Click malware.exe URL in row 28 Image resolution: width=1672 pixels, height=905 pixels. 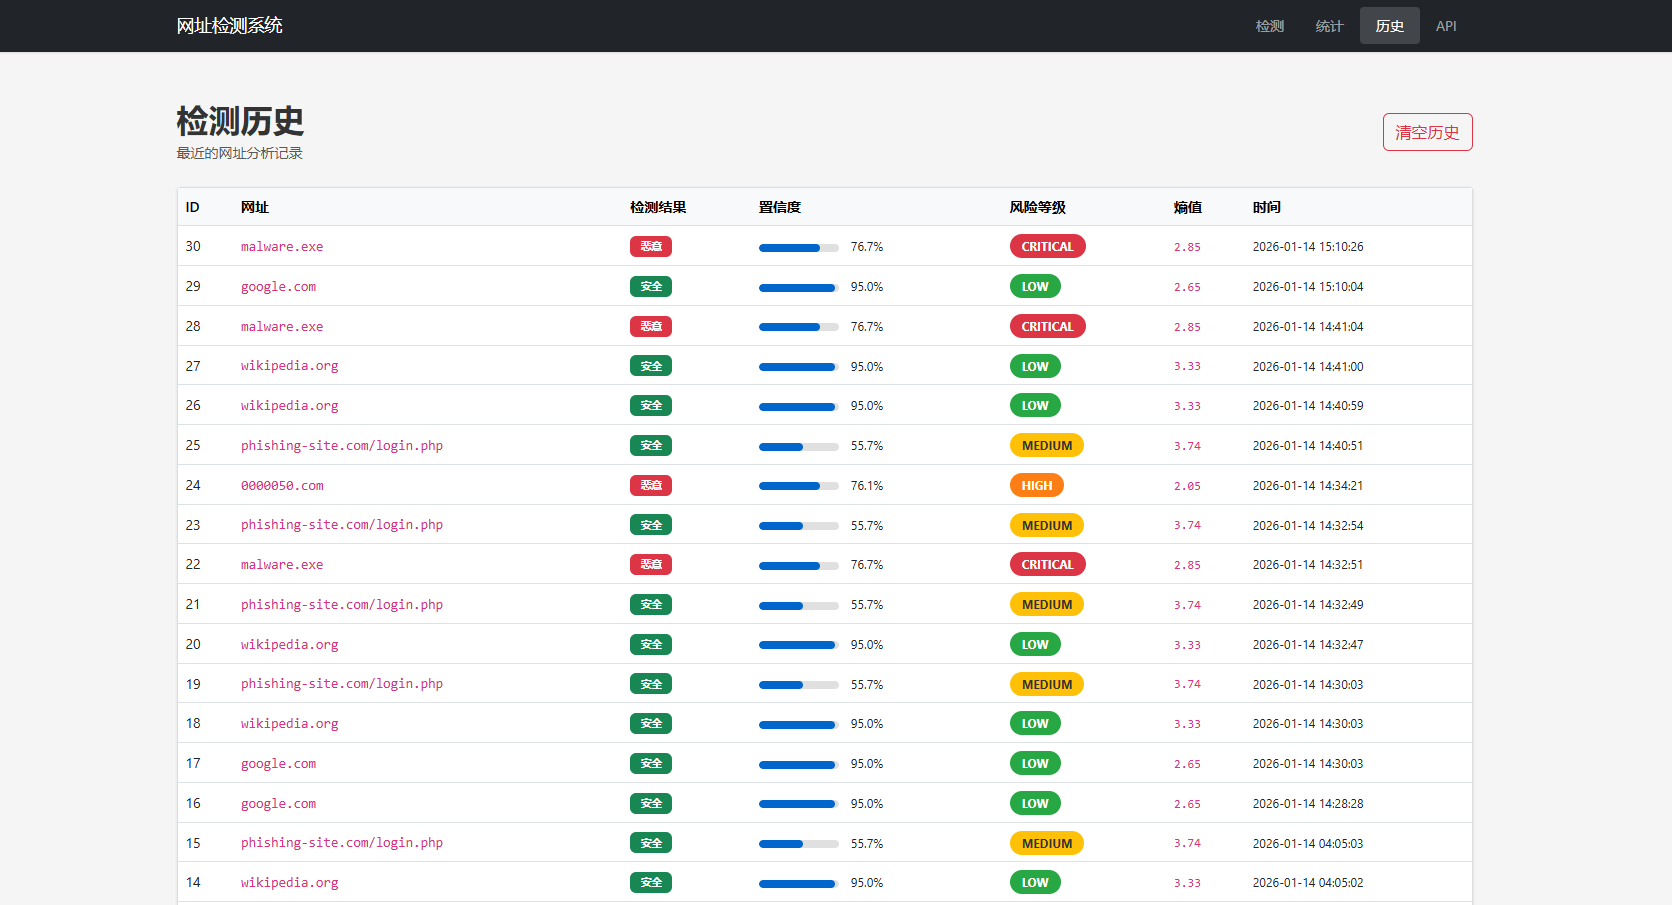coord(282,327)
